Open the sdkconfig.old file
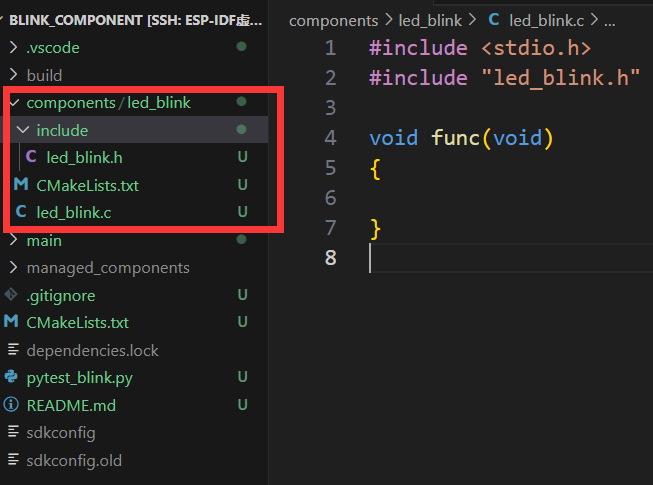 [x=74, y=460]
